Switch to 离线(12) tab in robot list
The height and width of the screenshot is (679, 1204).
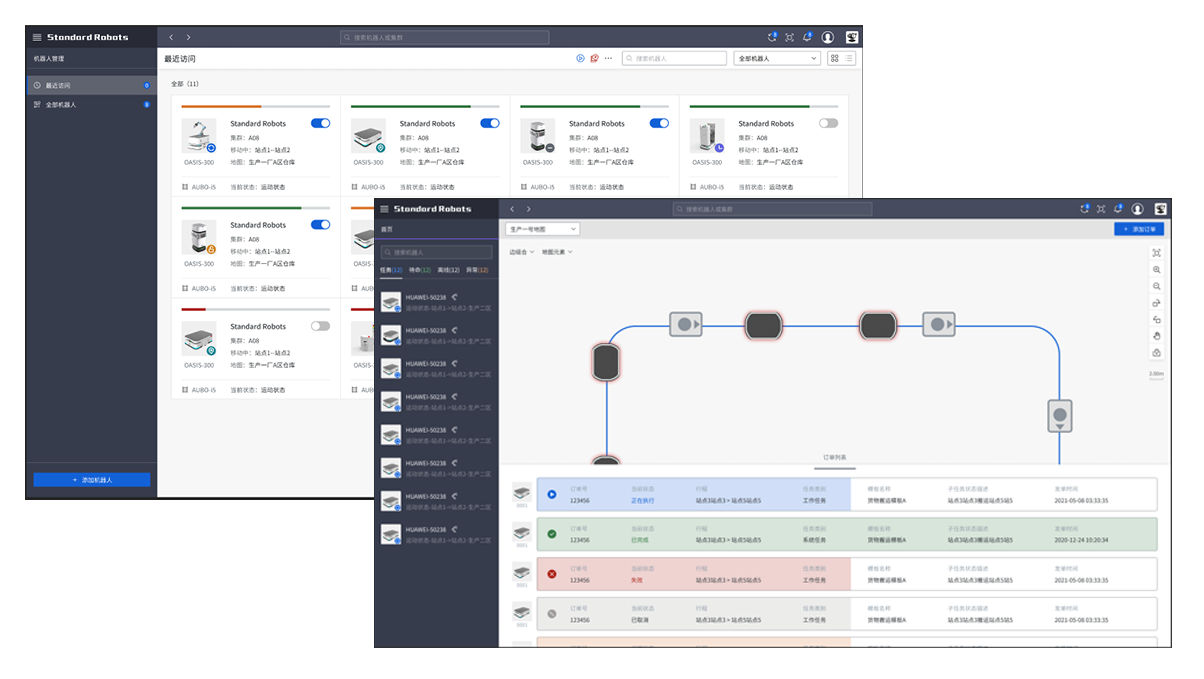[x=449, y=270]
